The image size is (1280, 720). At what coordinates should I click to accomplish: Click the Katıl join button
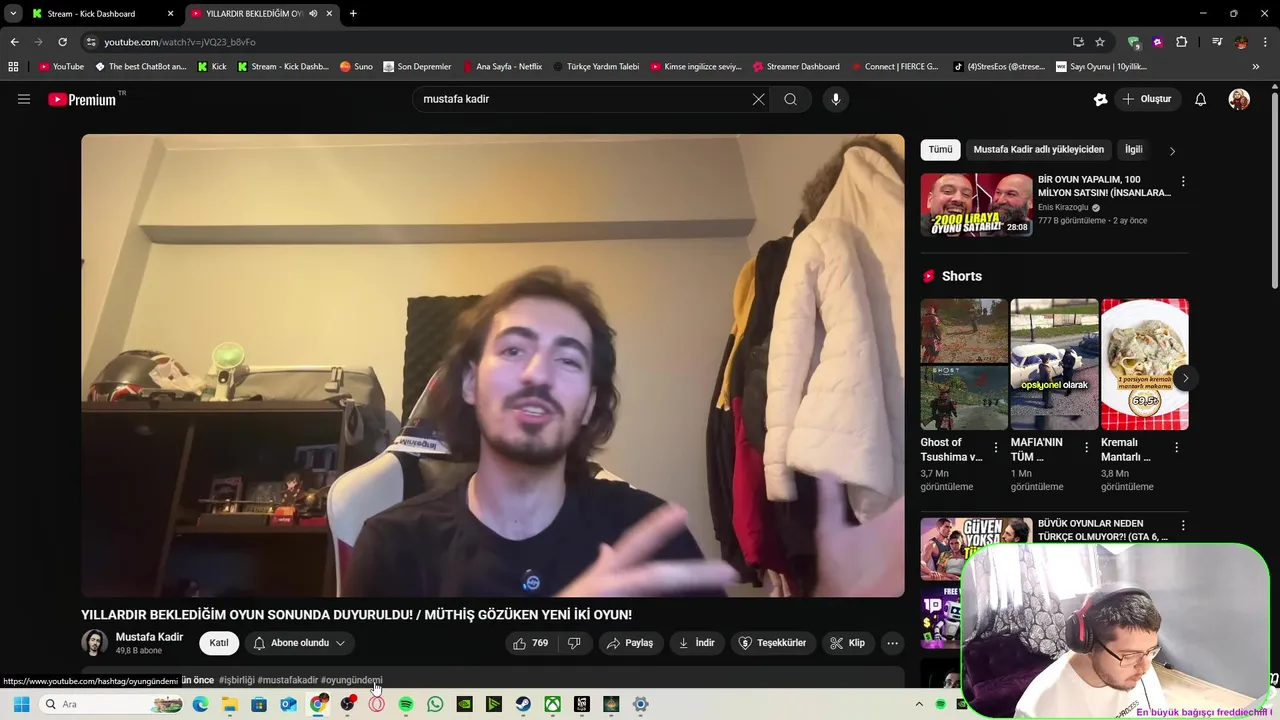219,643
